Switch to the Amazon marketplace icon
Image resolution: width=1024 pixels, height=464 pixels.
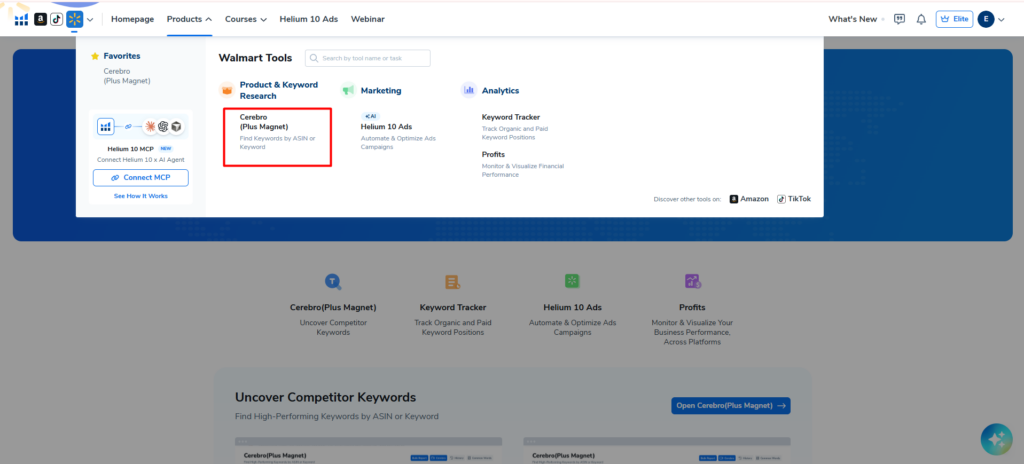click(40, 20)
